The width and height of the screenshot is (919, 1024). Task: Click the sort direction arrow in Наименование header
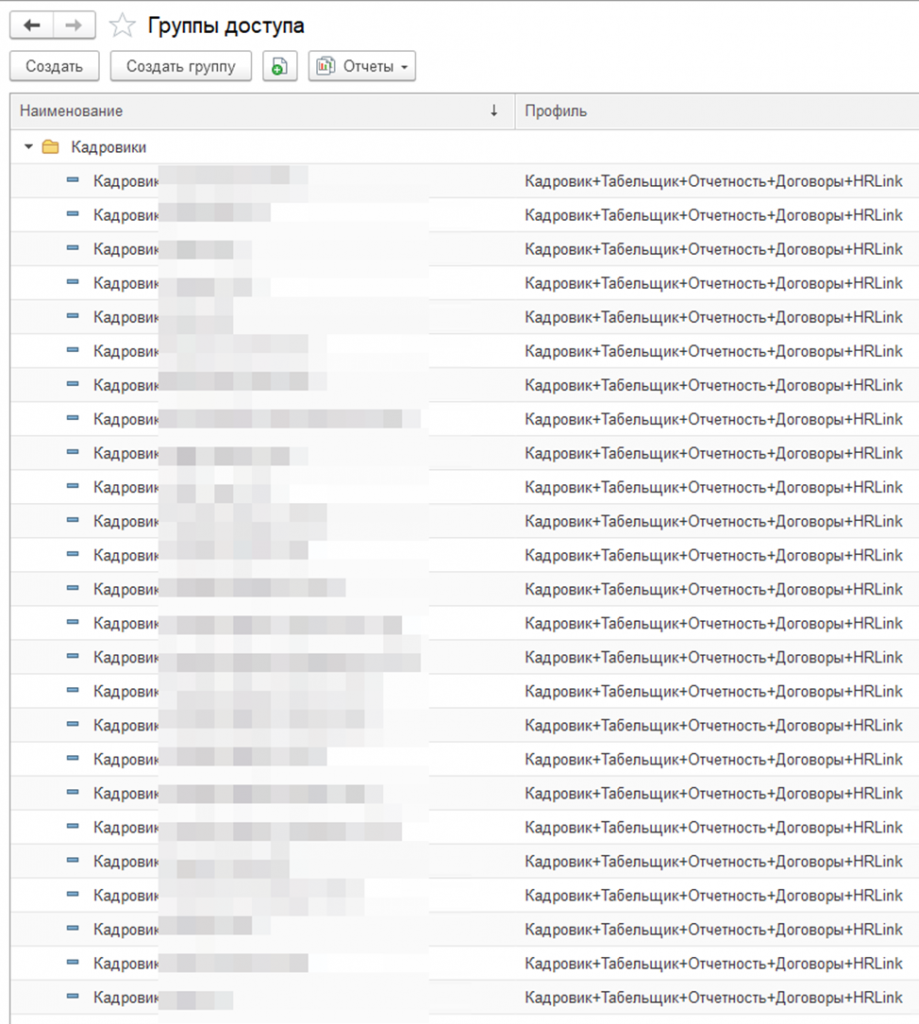494,111
